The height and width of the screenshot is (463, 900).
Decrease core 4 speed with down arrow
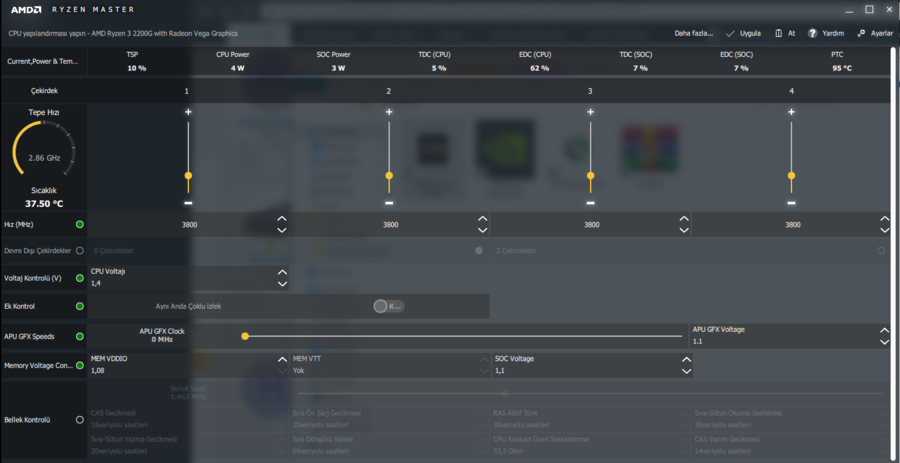click(x=885, y=230)
